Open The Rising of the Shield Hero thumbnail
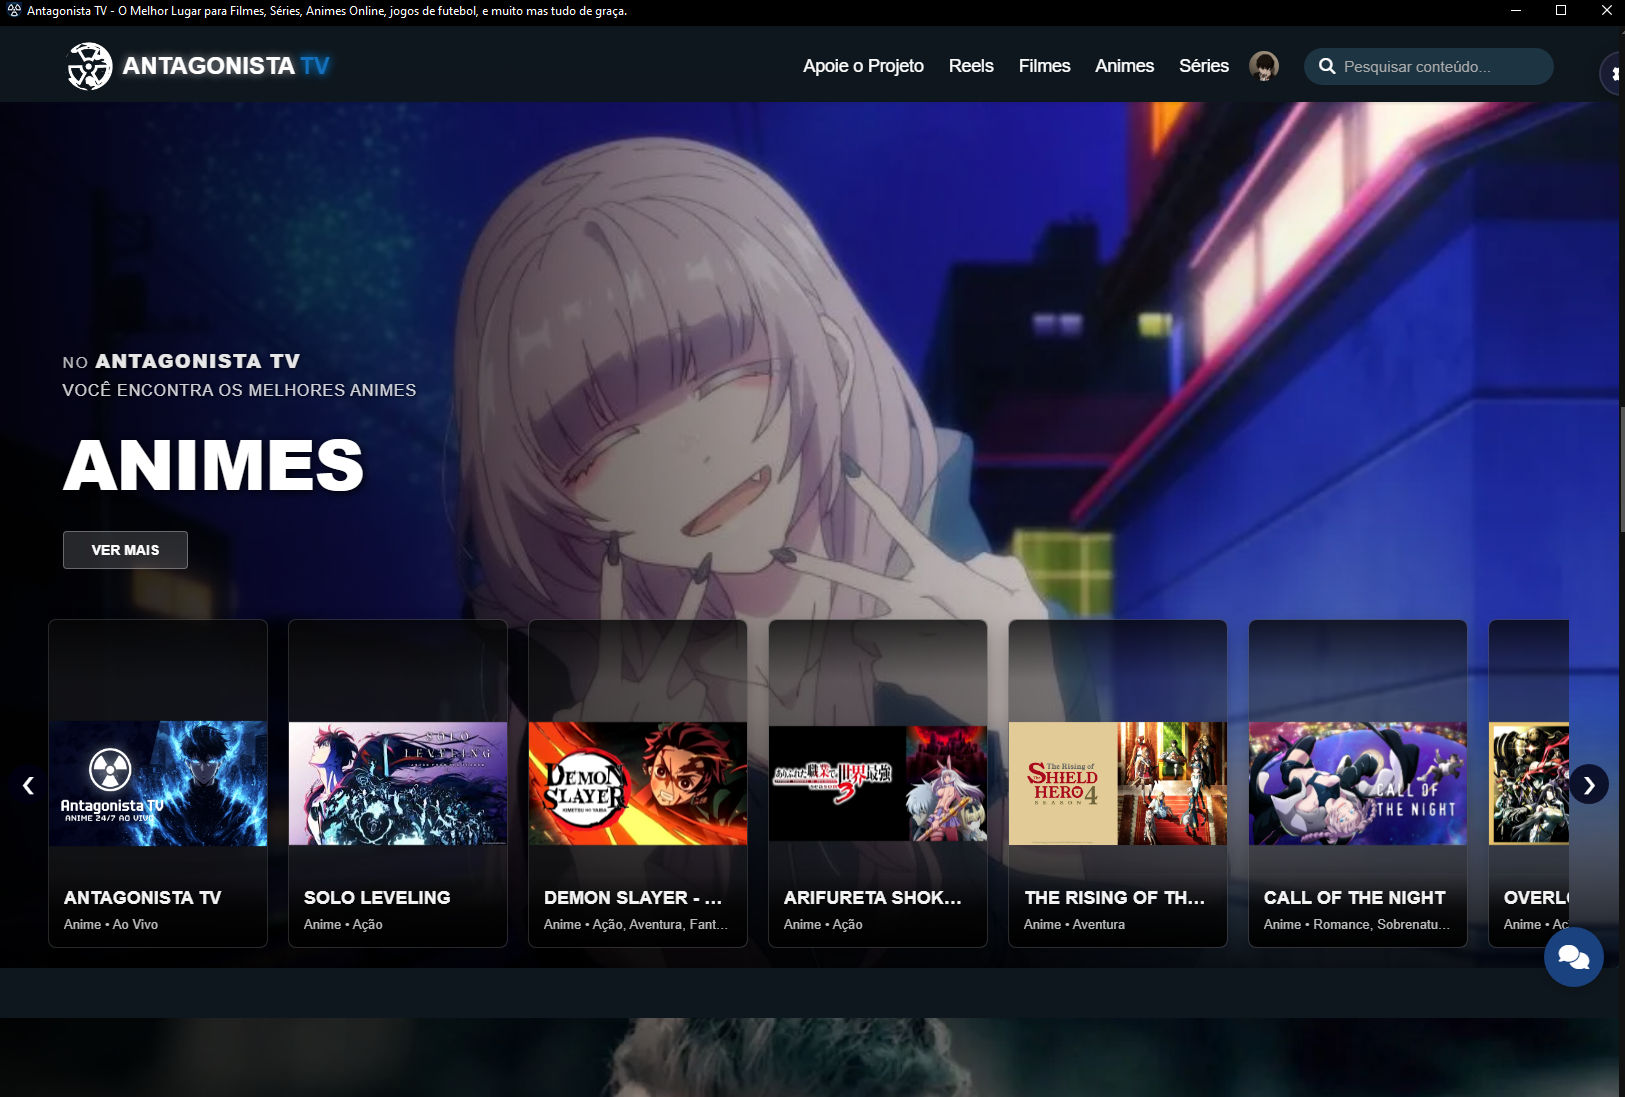Viewport: 1625px width, 1097px height. 1118,783
